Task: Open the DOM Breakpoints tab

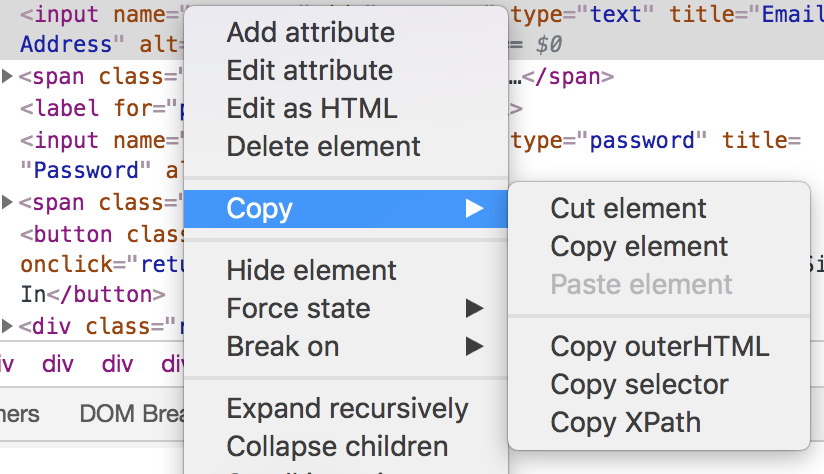Action: (131, 414)
